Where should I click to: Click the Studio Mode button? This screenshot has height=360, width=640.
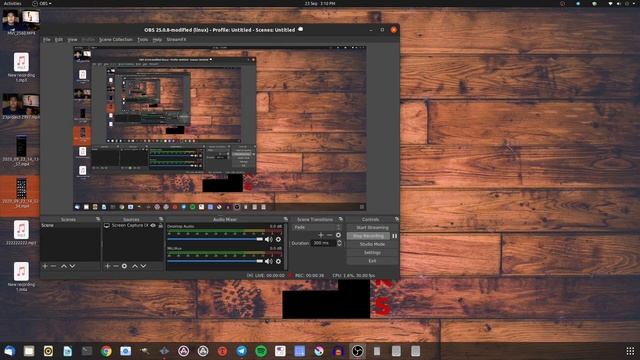372,244
